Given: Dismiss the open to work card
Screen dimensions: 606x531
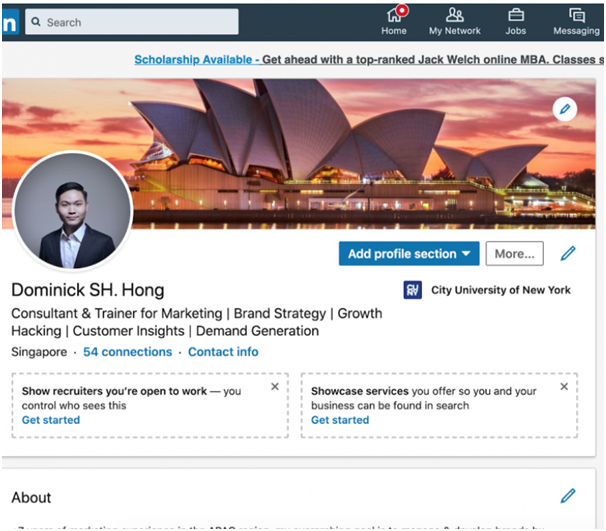Looking at the screenshot, I should coord(275,386).
